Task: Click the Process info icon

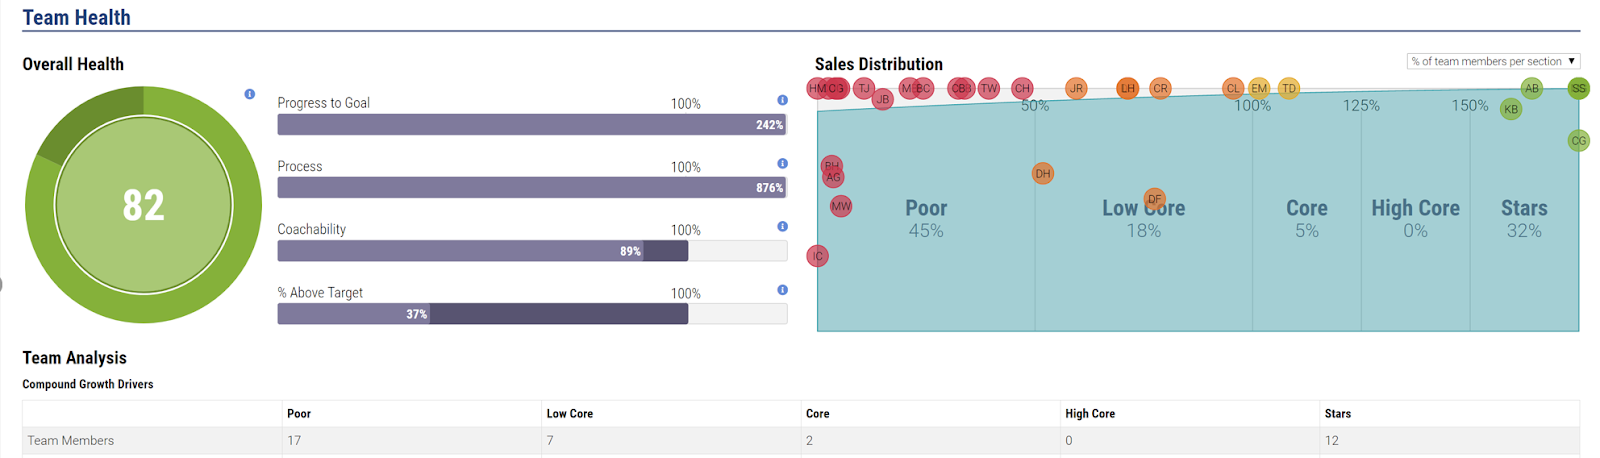Action: pyautogui.click(x=782, y=163)
